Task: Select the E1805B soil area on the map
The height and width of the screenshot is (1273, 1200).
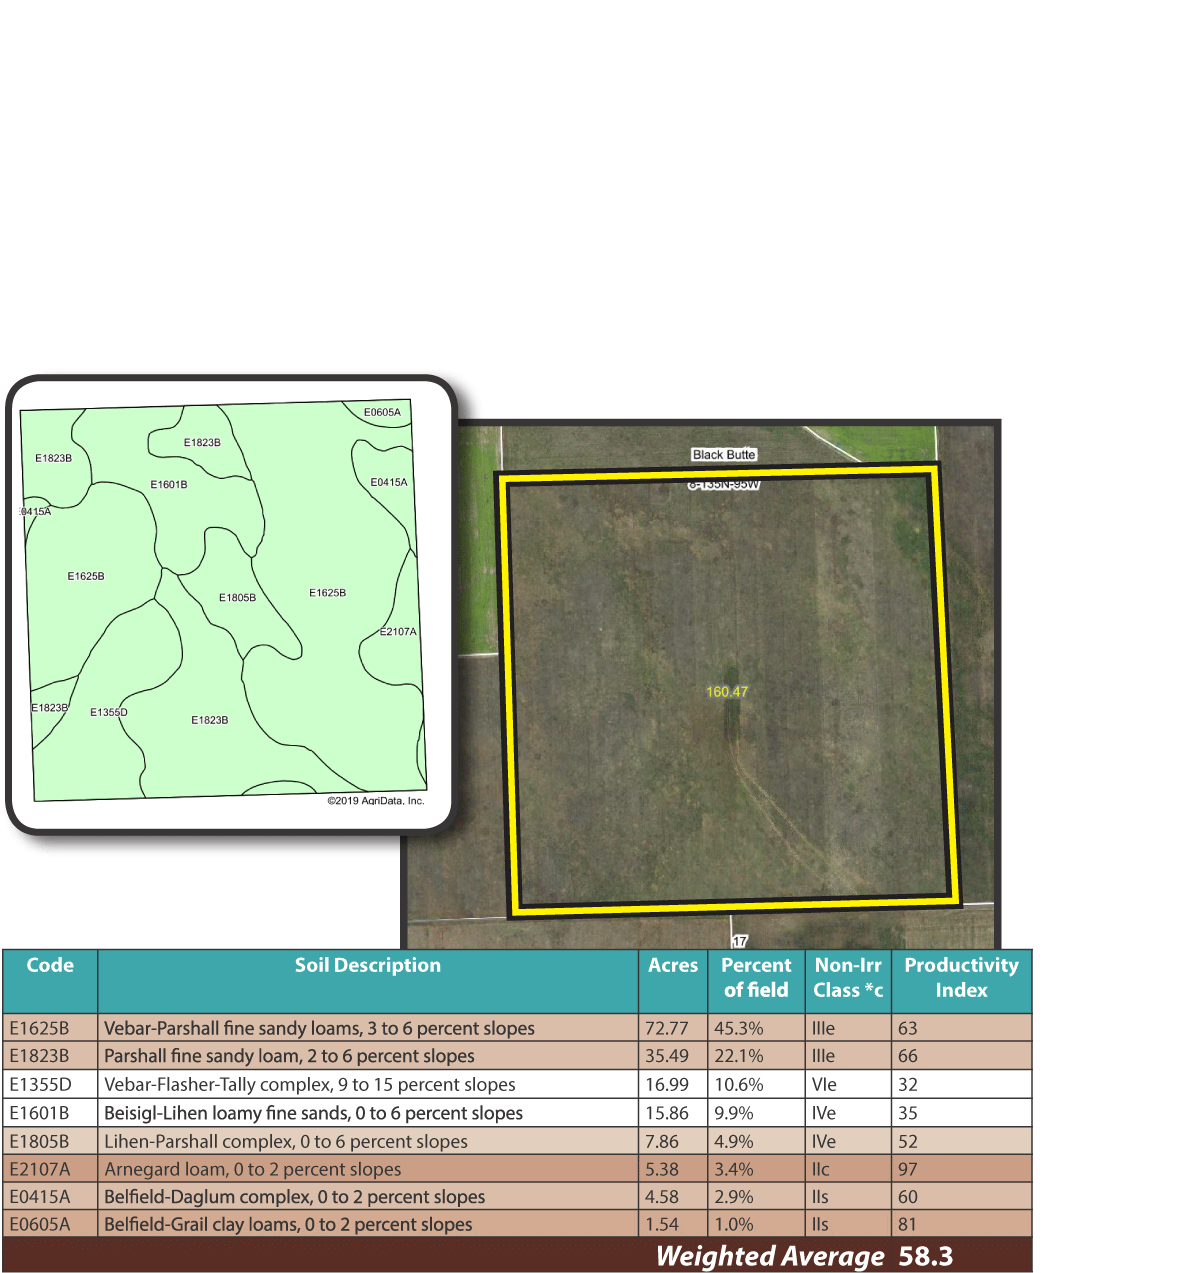Action: pyautogui.click(x=237, y=598)
